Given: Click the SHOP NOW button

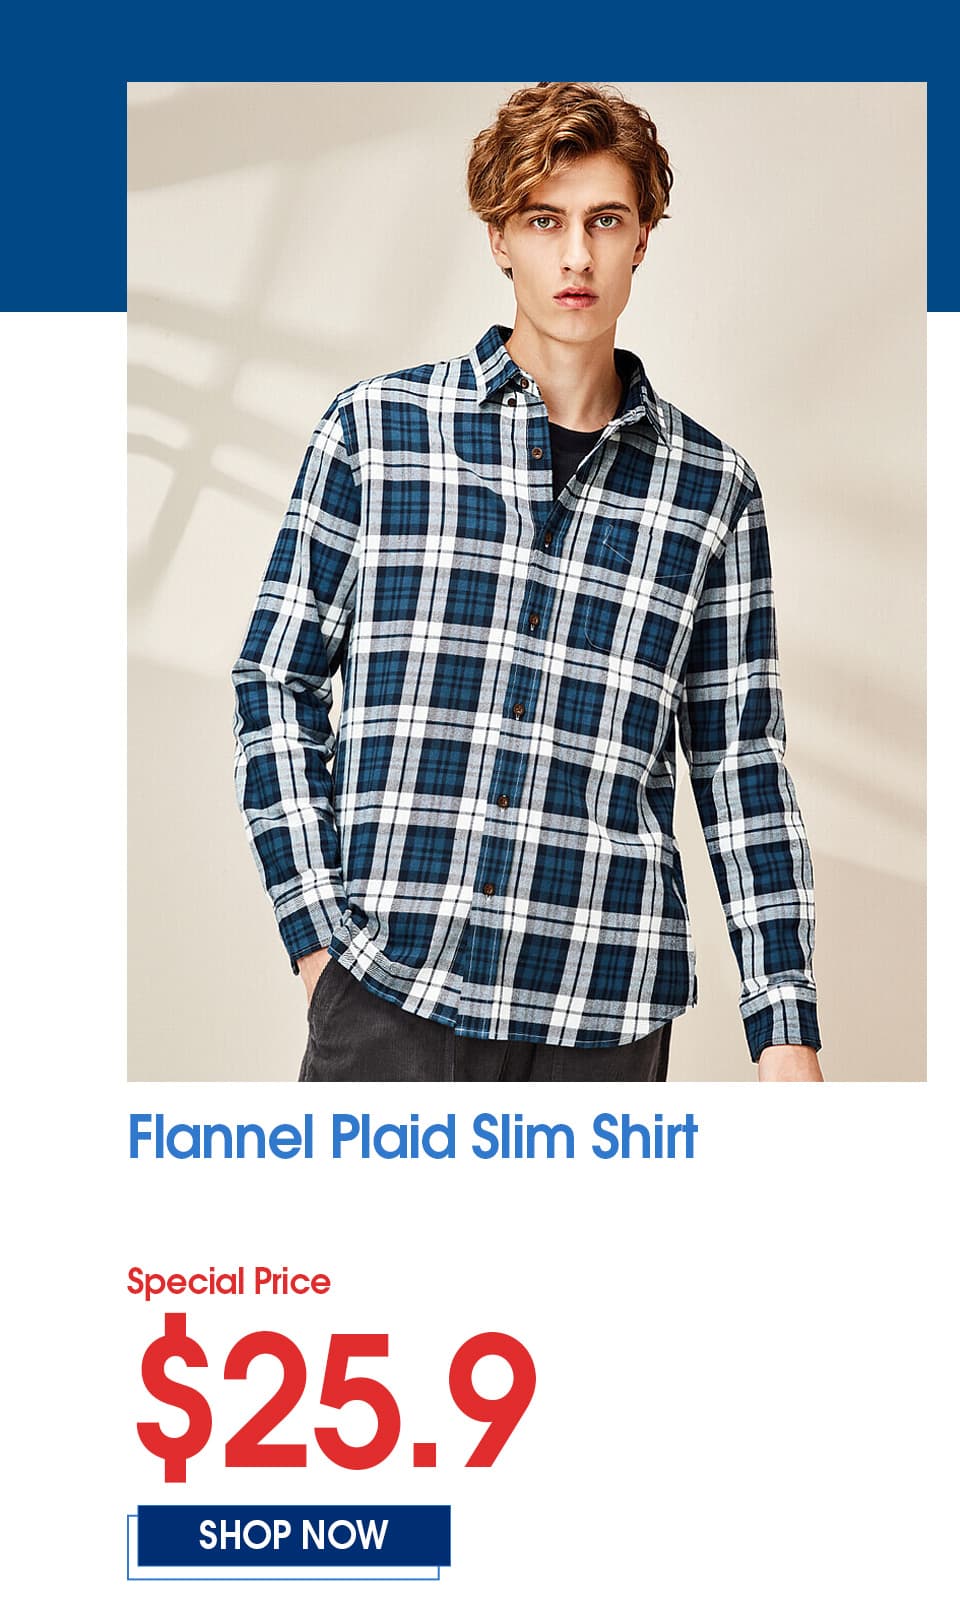Looking at the screenshot, I should (293, 1535).
